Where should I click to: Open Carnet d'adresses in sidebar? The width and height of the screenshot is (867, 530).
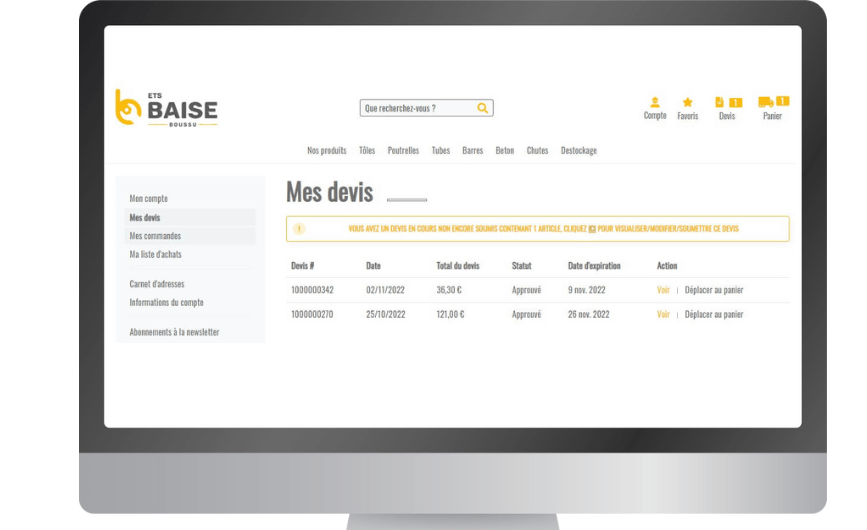(156, 284)
